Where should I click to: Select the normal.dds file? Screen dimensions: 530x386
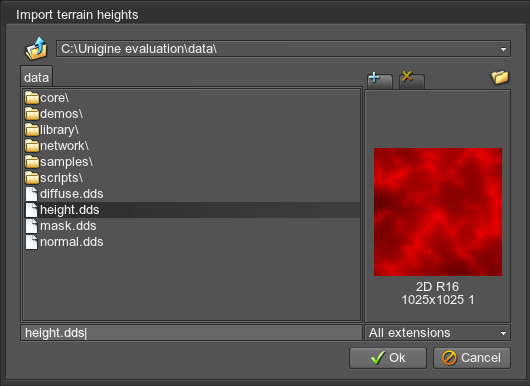point(72,242)
